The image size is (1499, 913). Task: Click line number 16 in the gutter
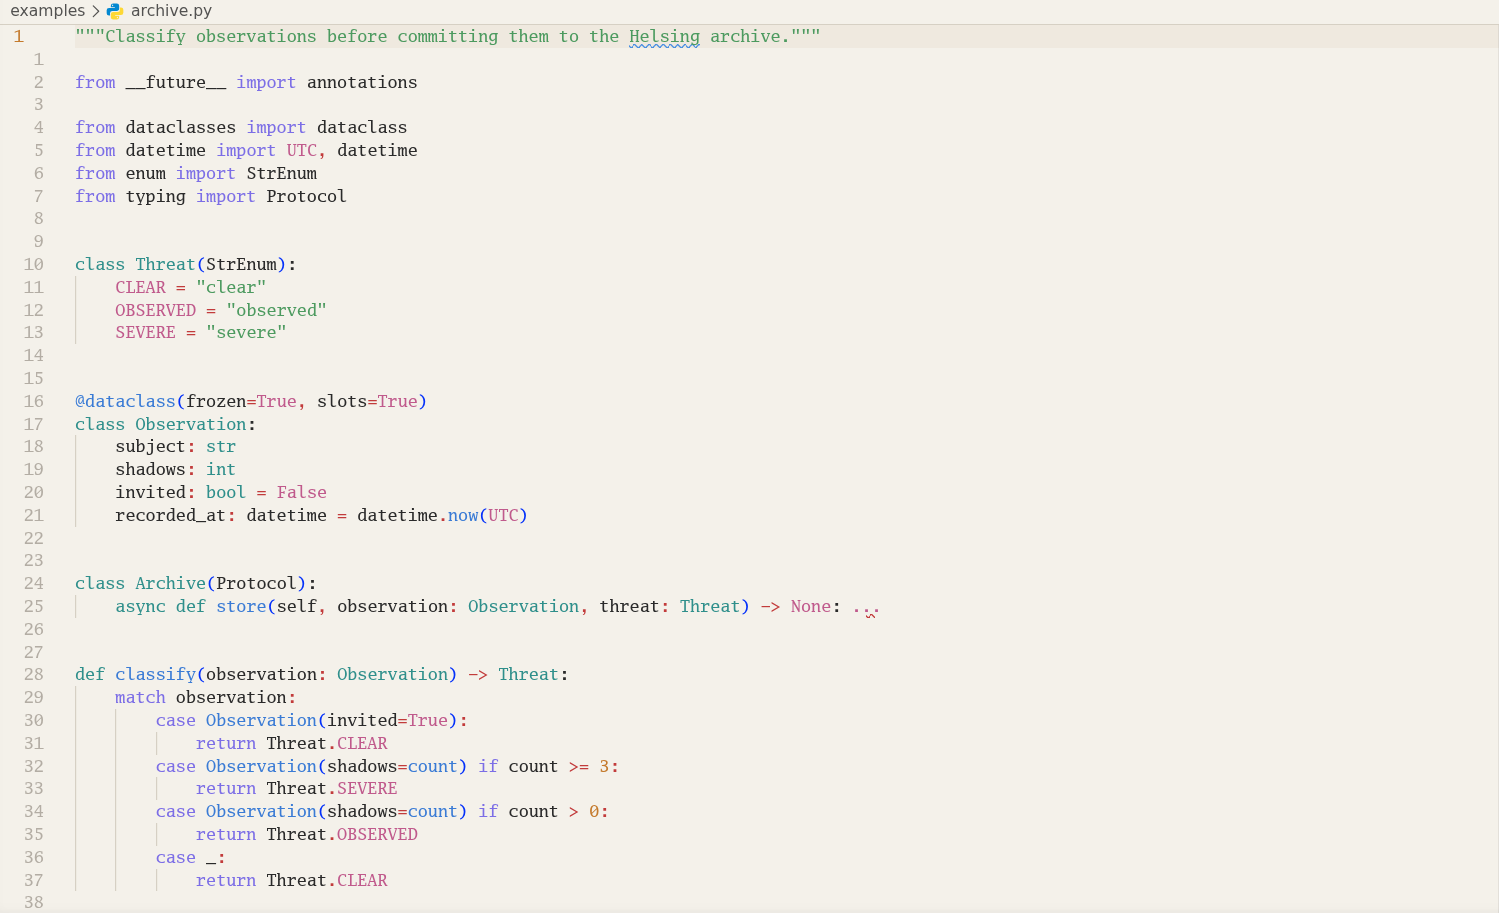pyautogui.click(x=34, y=402)
